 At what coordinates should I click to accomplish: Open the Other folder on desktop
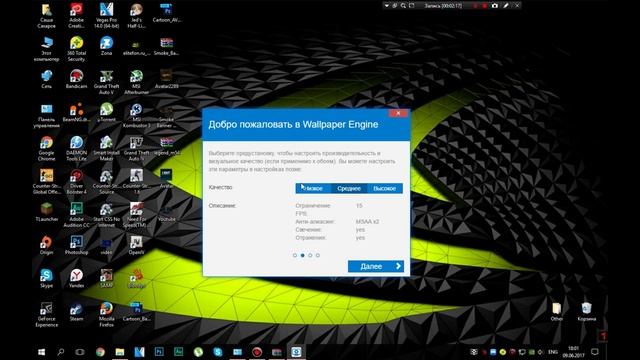557,311
